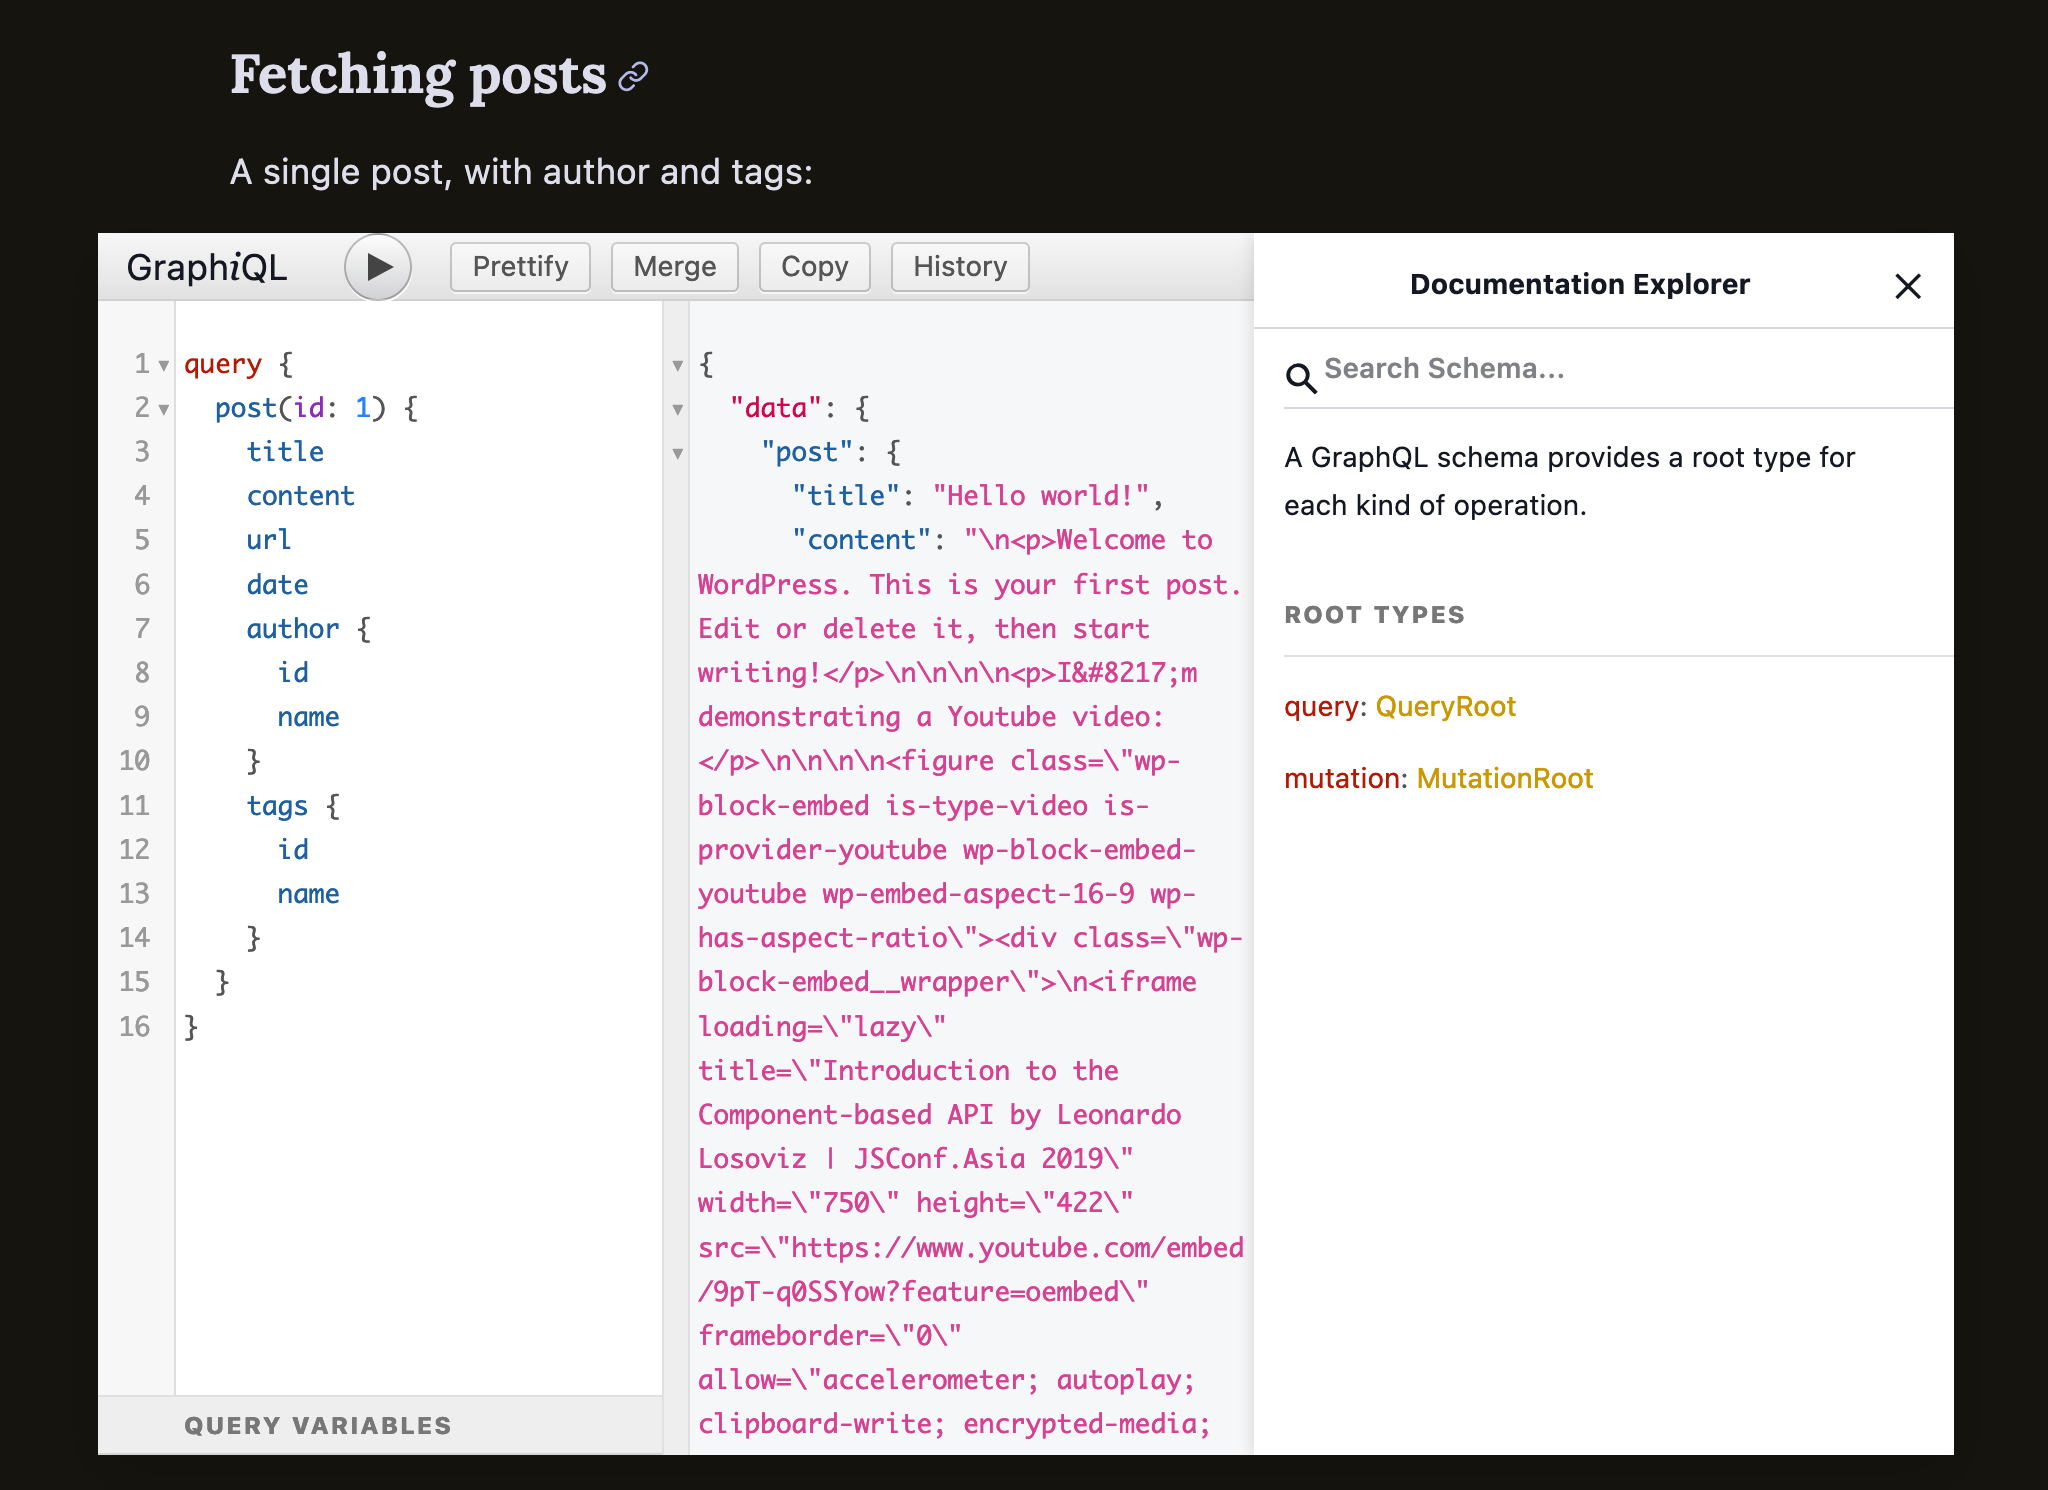Click the Merge button
This screenshot has height=1490, width=2048.
point(674,266)
